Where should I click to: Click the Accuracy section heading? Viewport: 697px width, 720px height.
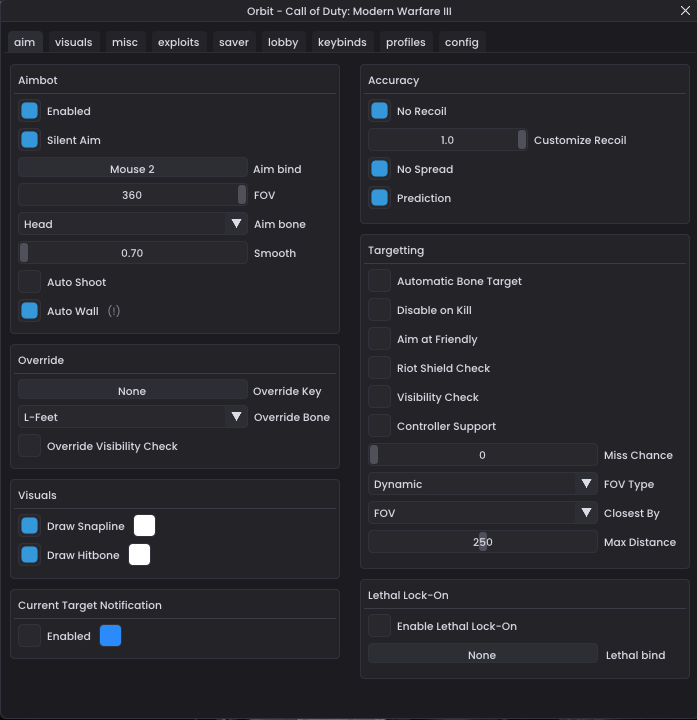pyautogui.click(x=393, y=80)
